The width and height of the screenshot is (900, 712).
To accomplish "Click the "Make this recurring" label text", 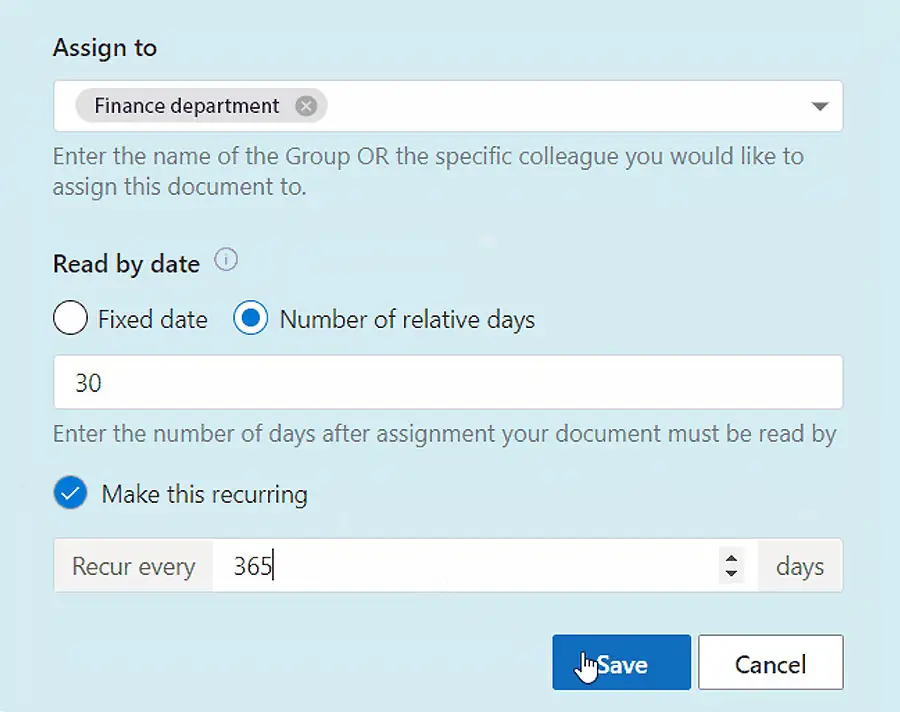I will [x=204, y=494].
